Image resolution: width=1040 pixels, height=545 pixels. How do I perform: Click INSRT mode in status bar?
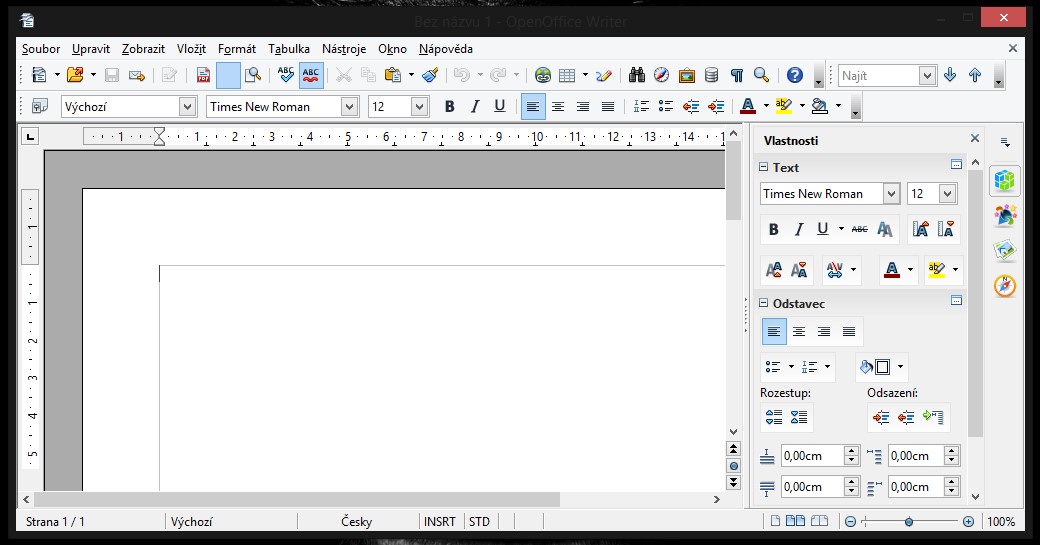coord(440,522)
